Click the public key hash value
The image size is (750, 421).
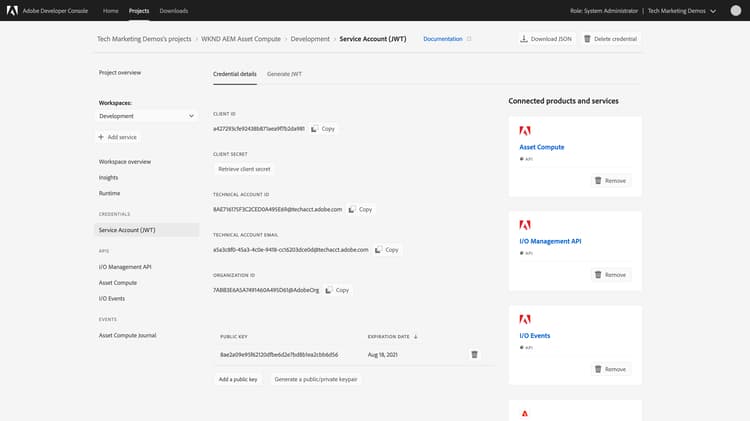pos(279,355)
